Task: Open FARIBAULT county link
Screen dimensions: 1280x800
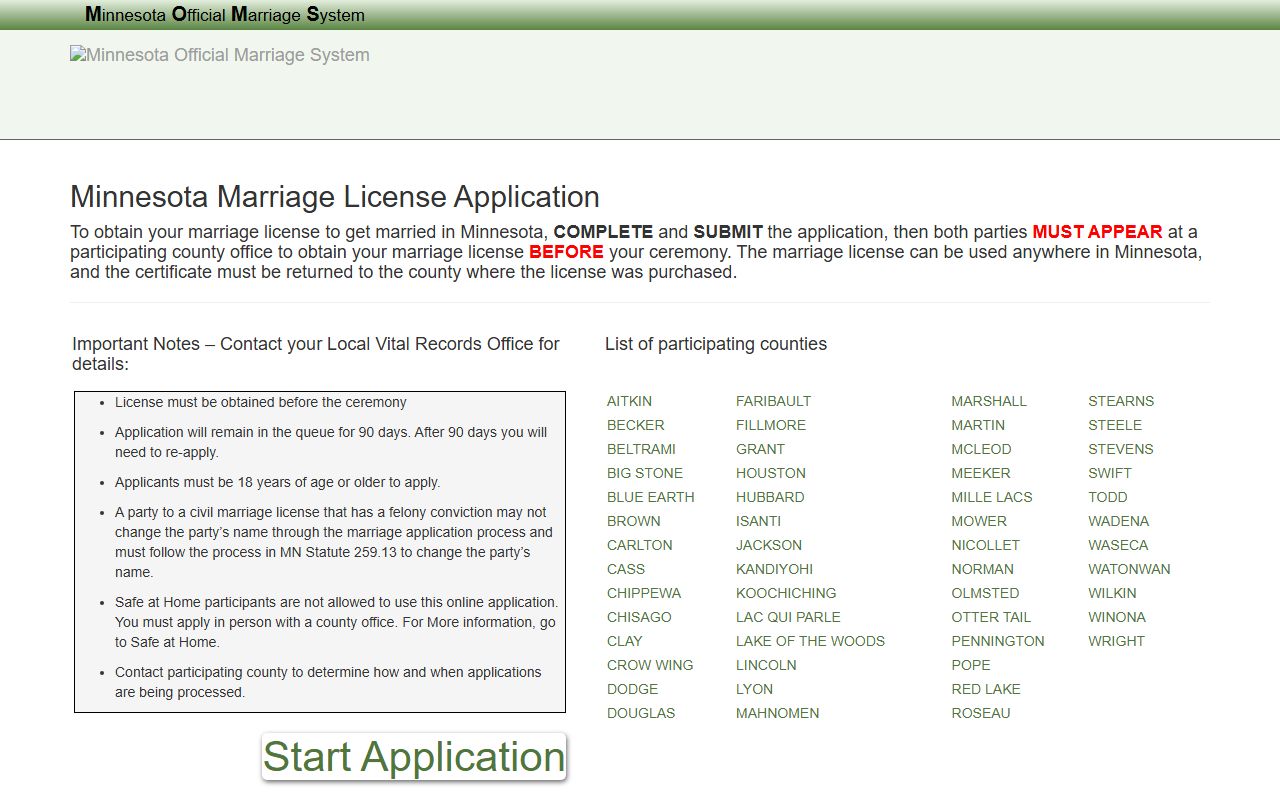Action: (x=773, y=401)
